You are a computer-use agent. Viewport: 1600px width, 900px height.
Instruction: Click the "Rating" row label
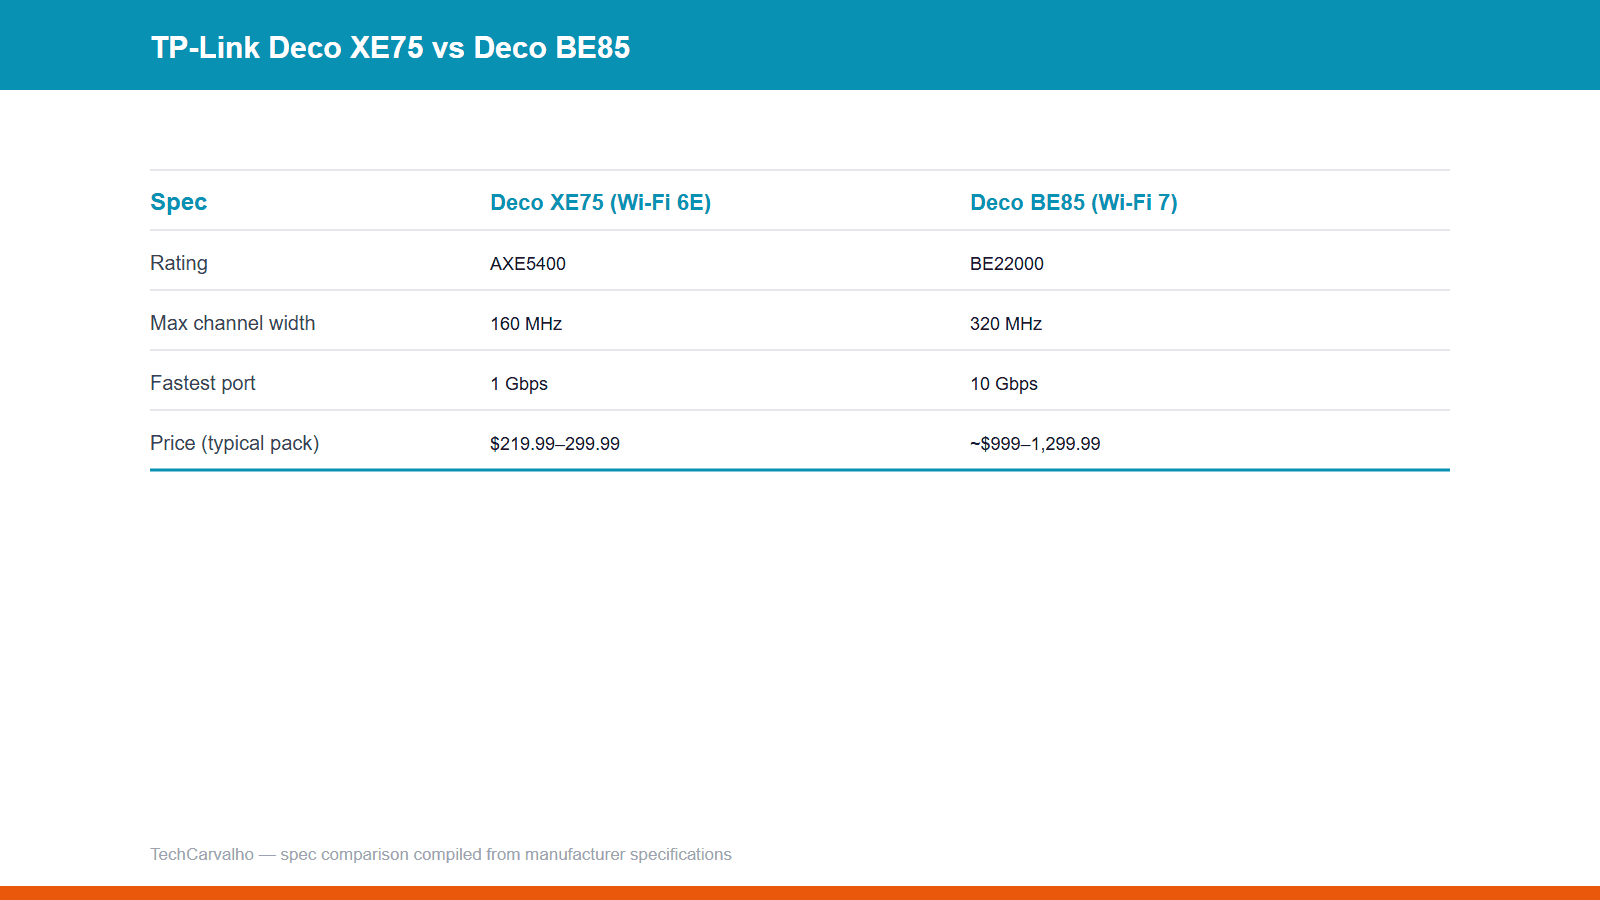click(x=179, y=263)
